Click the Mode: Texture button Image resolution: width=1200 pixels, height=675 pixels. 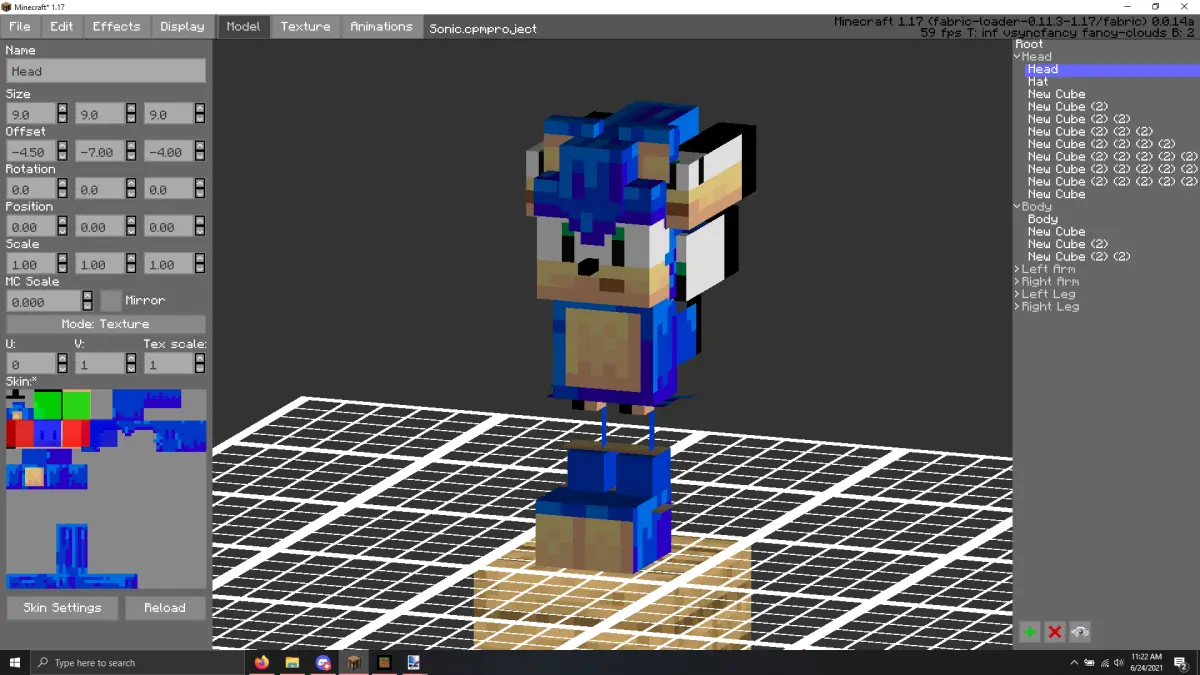(106, 324)
